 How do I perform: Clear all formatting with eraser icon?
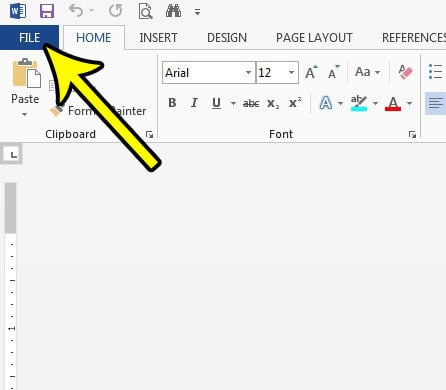click(x=405, y=72)
